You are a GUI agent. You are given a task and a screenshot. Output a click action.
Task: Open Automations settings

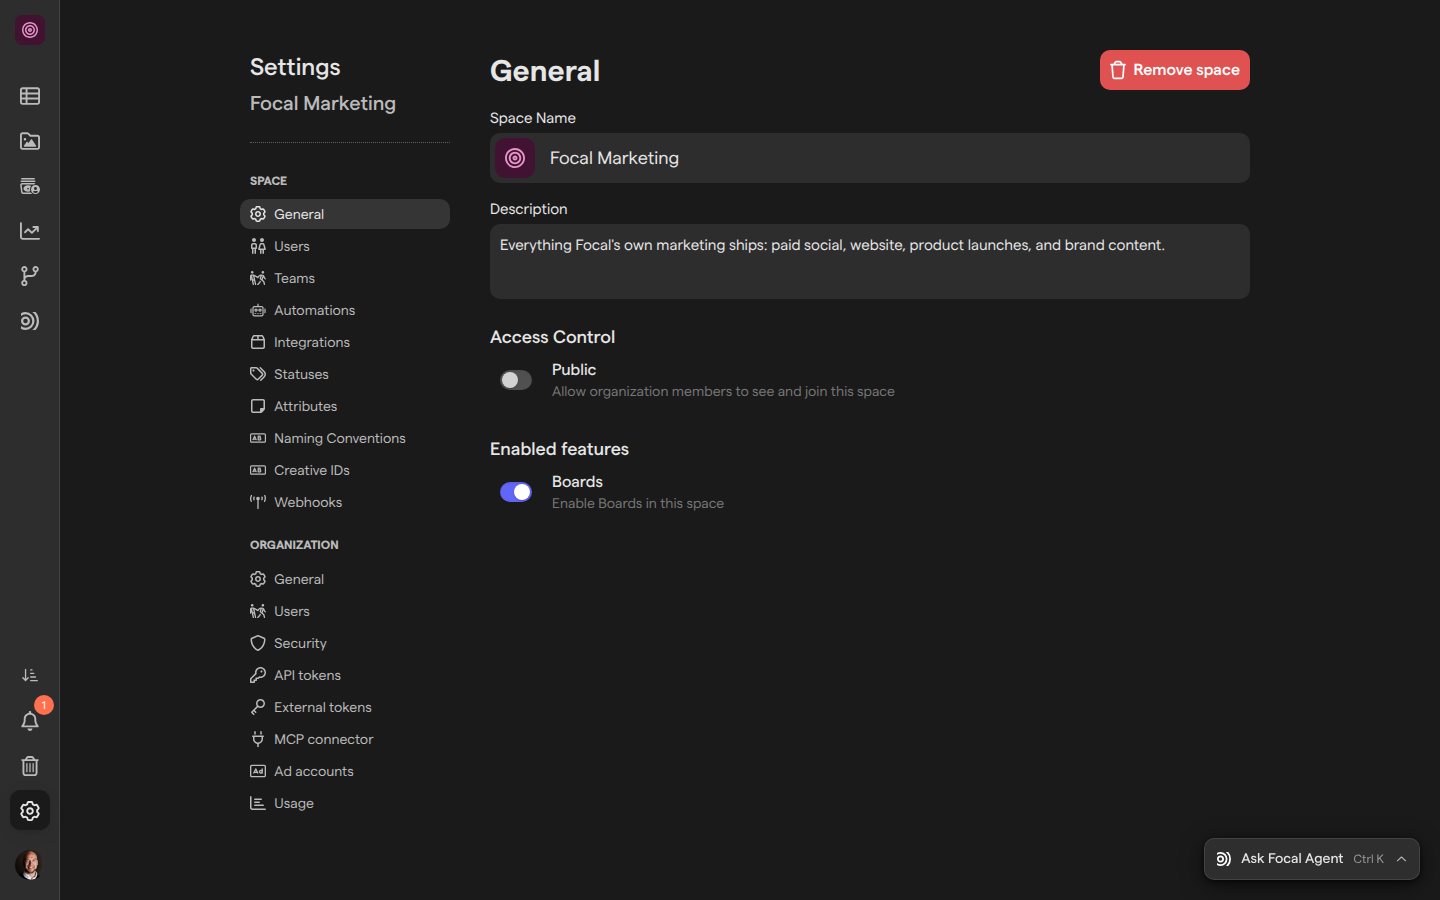[345, 310]
